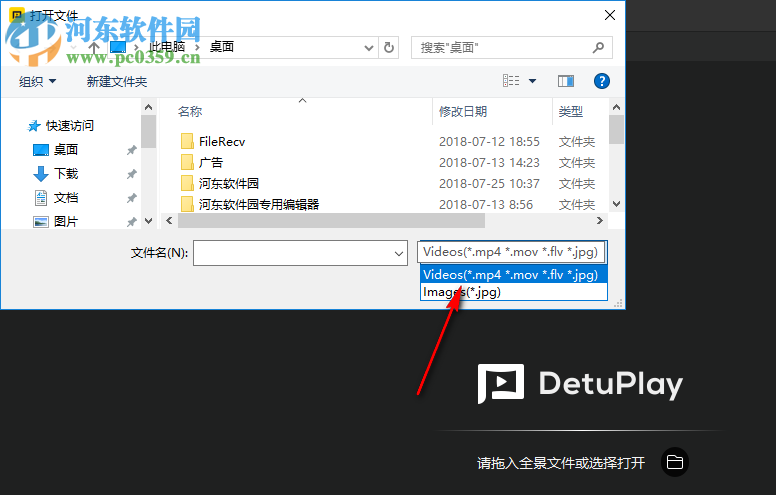Click the navigation pane scroll-up arrow
The image size is (776, 495).
click(148, 107)
